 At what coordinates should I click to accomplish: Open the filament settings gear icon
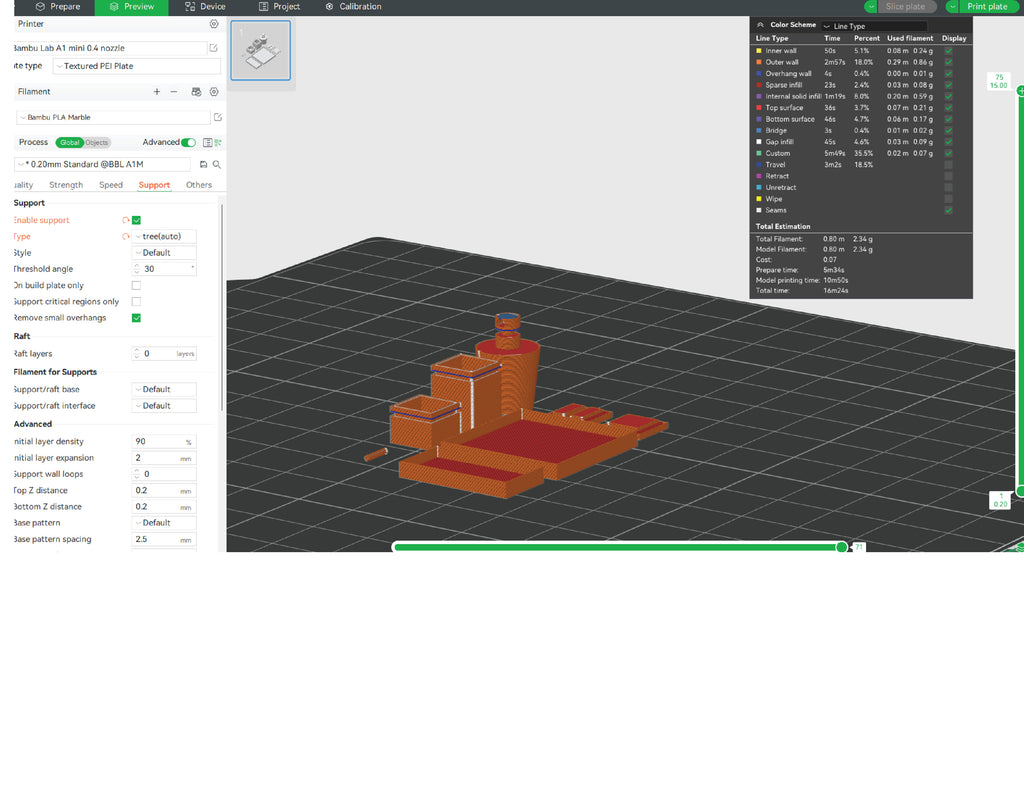(214, 92)
